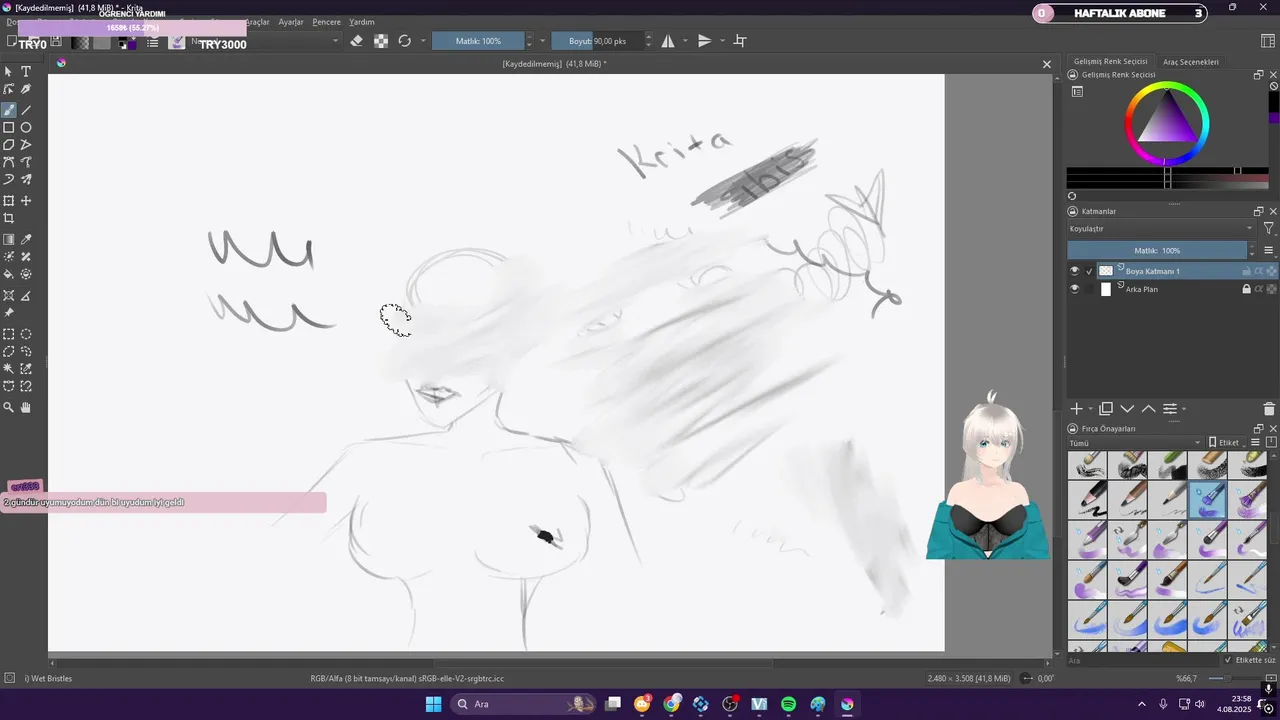Close the Kaydedilmemiş document tab
Image resolution: width=1280 pixels, height=720 pixels.
[1047, 64]
